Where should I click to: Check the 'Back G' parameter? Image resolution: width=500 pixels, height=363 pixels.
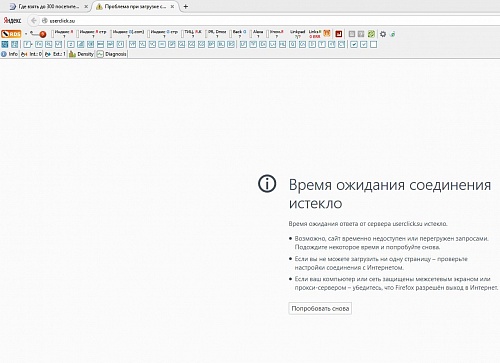(239, 34)
